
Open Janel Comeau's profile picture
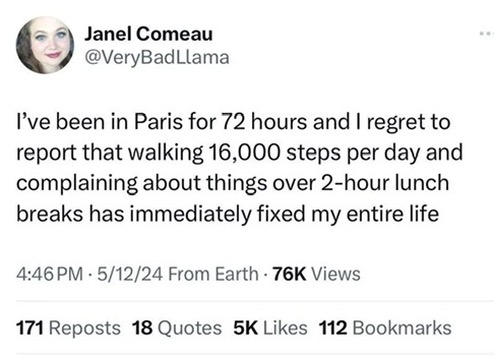(45, 45)
